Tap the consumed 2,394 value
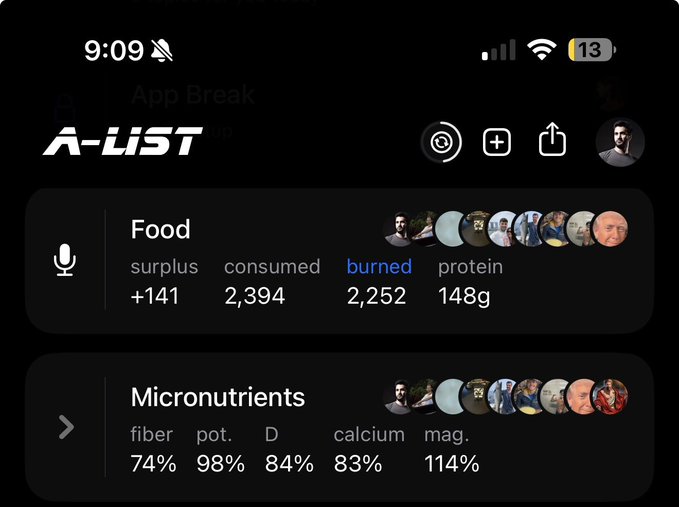679x507 pixels. [254, 295]
